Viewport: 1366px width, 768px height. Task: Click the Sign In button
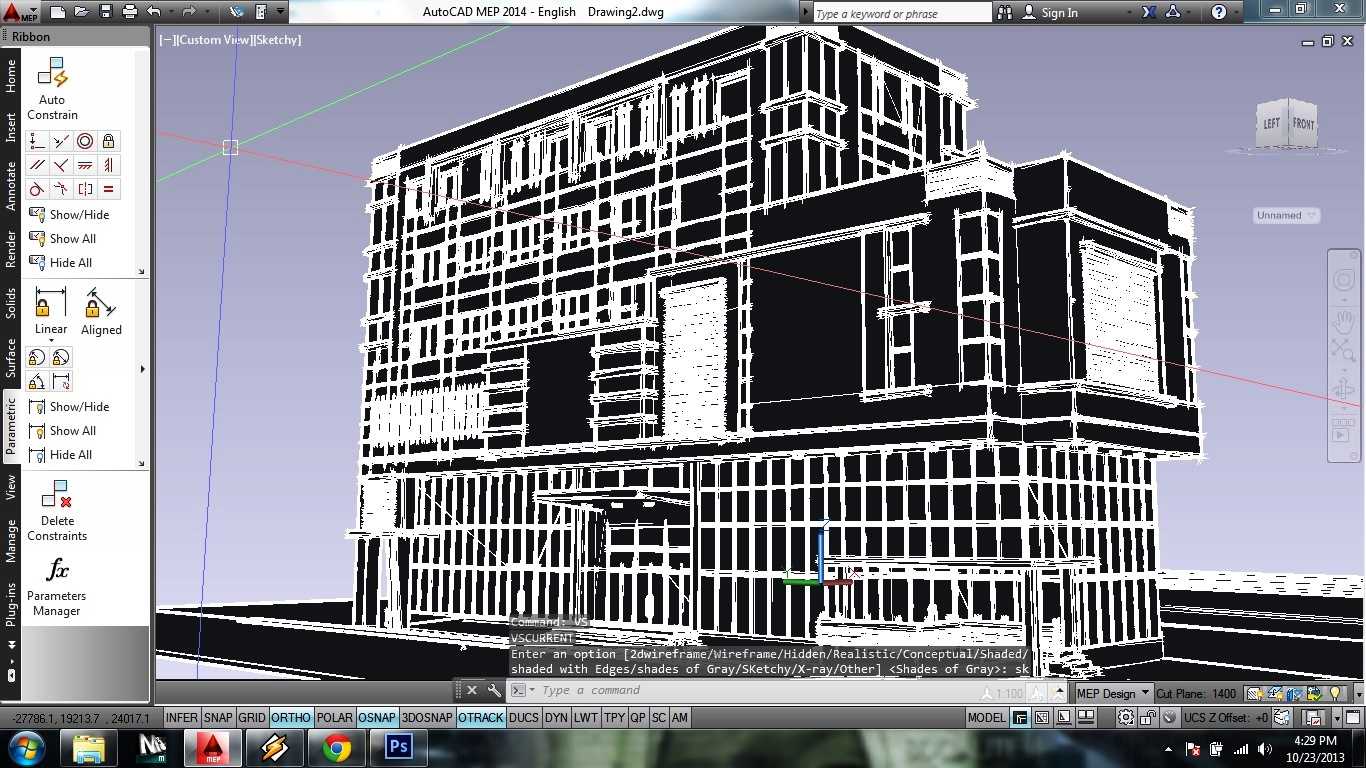point(1051,13)
